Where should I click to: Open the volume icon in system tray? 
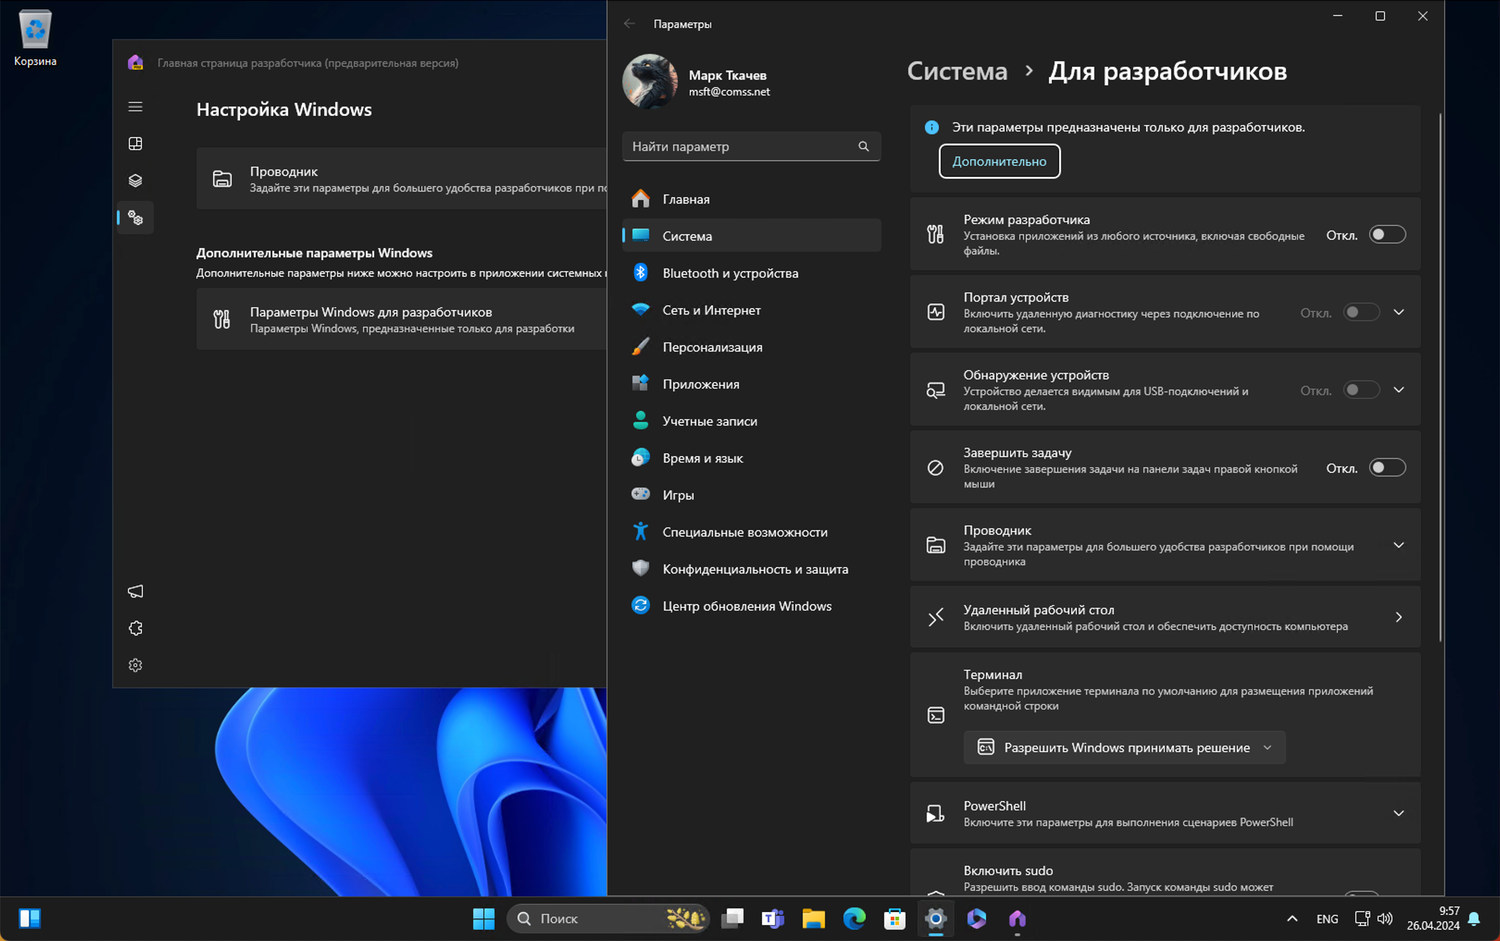pyautogui.click(x=1385, y=918)
